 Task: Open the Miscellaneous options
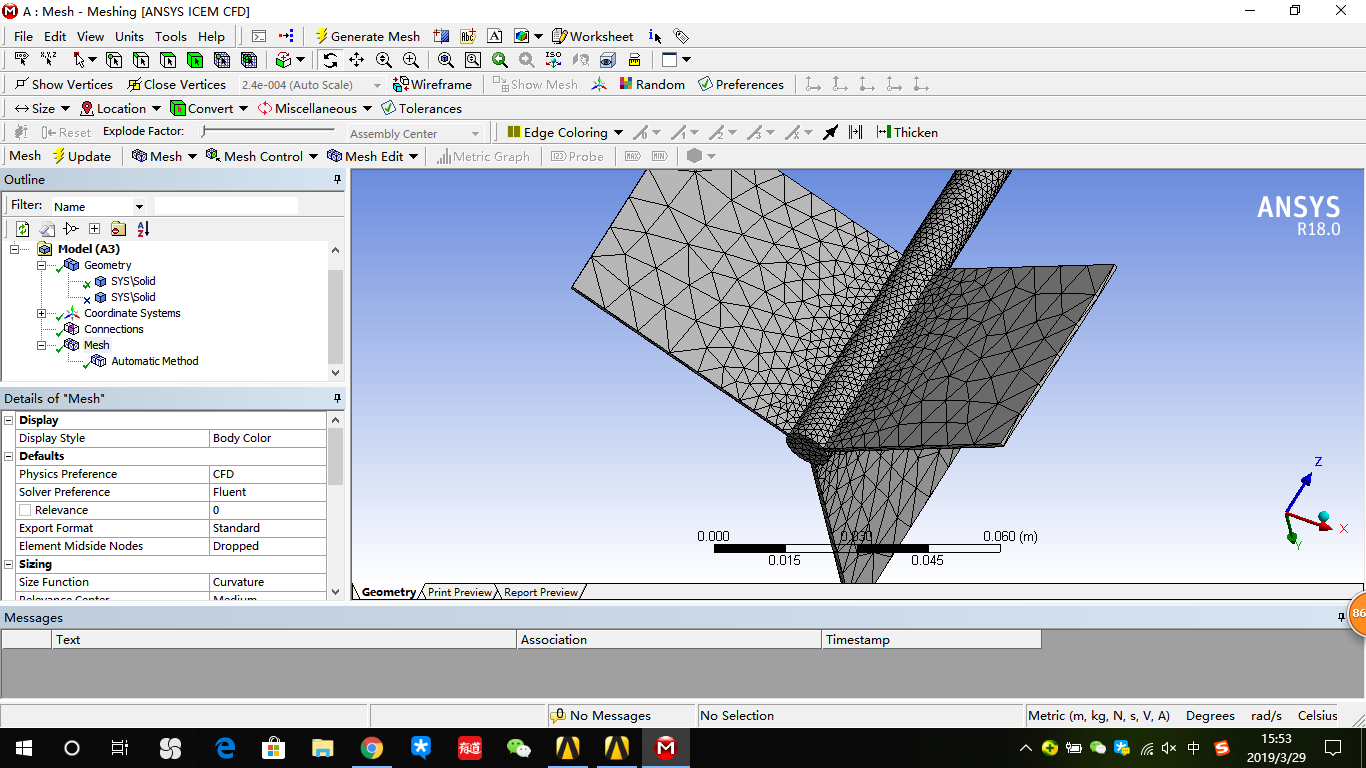pyautogui.click(x=314, y=108)
